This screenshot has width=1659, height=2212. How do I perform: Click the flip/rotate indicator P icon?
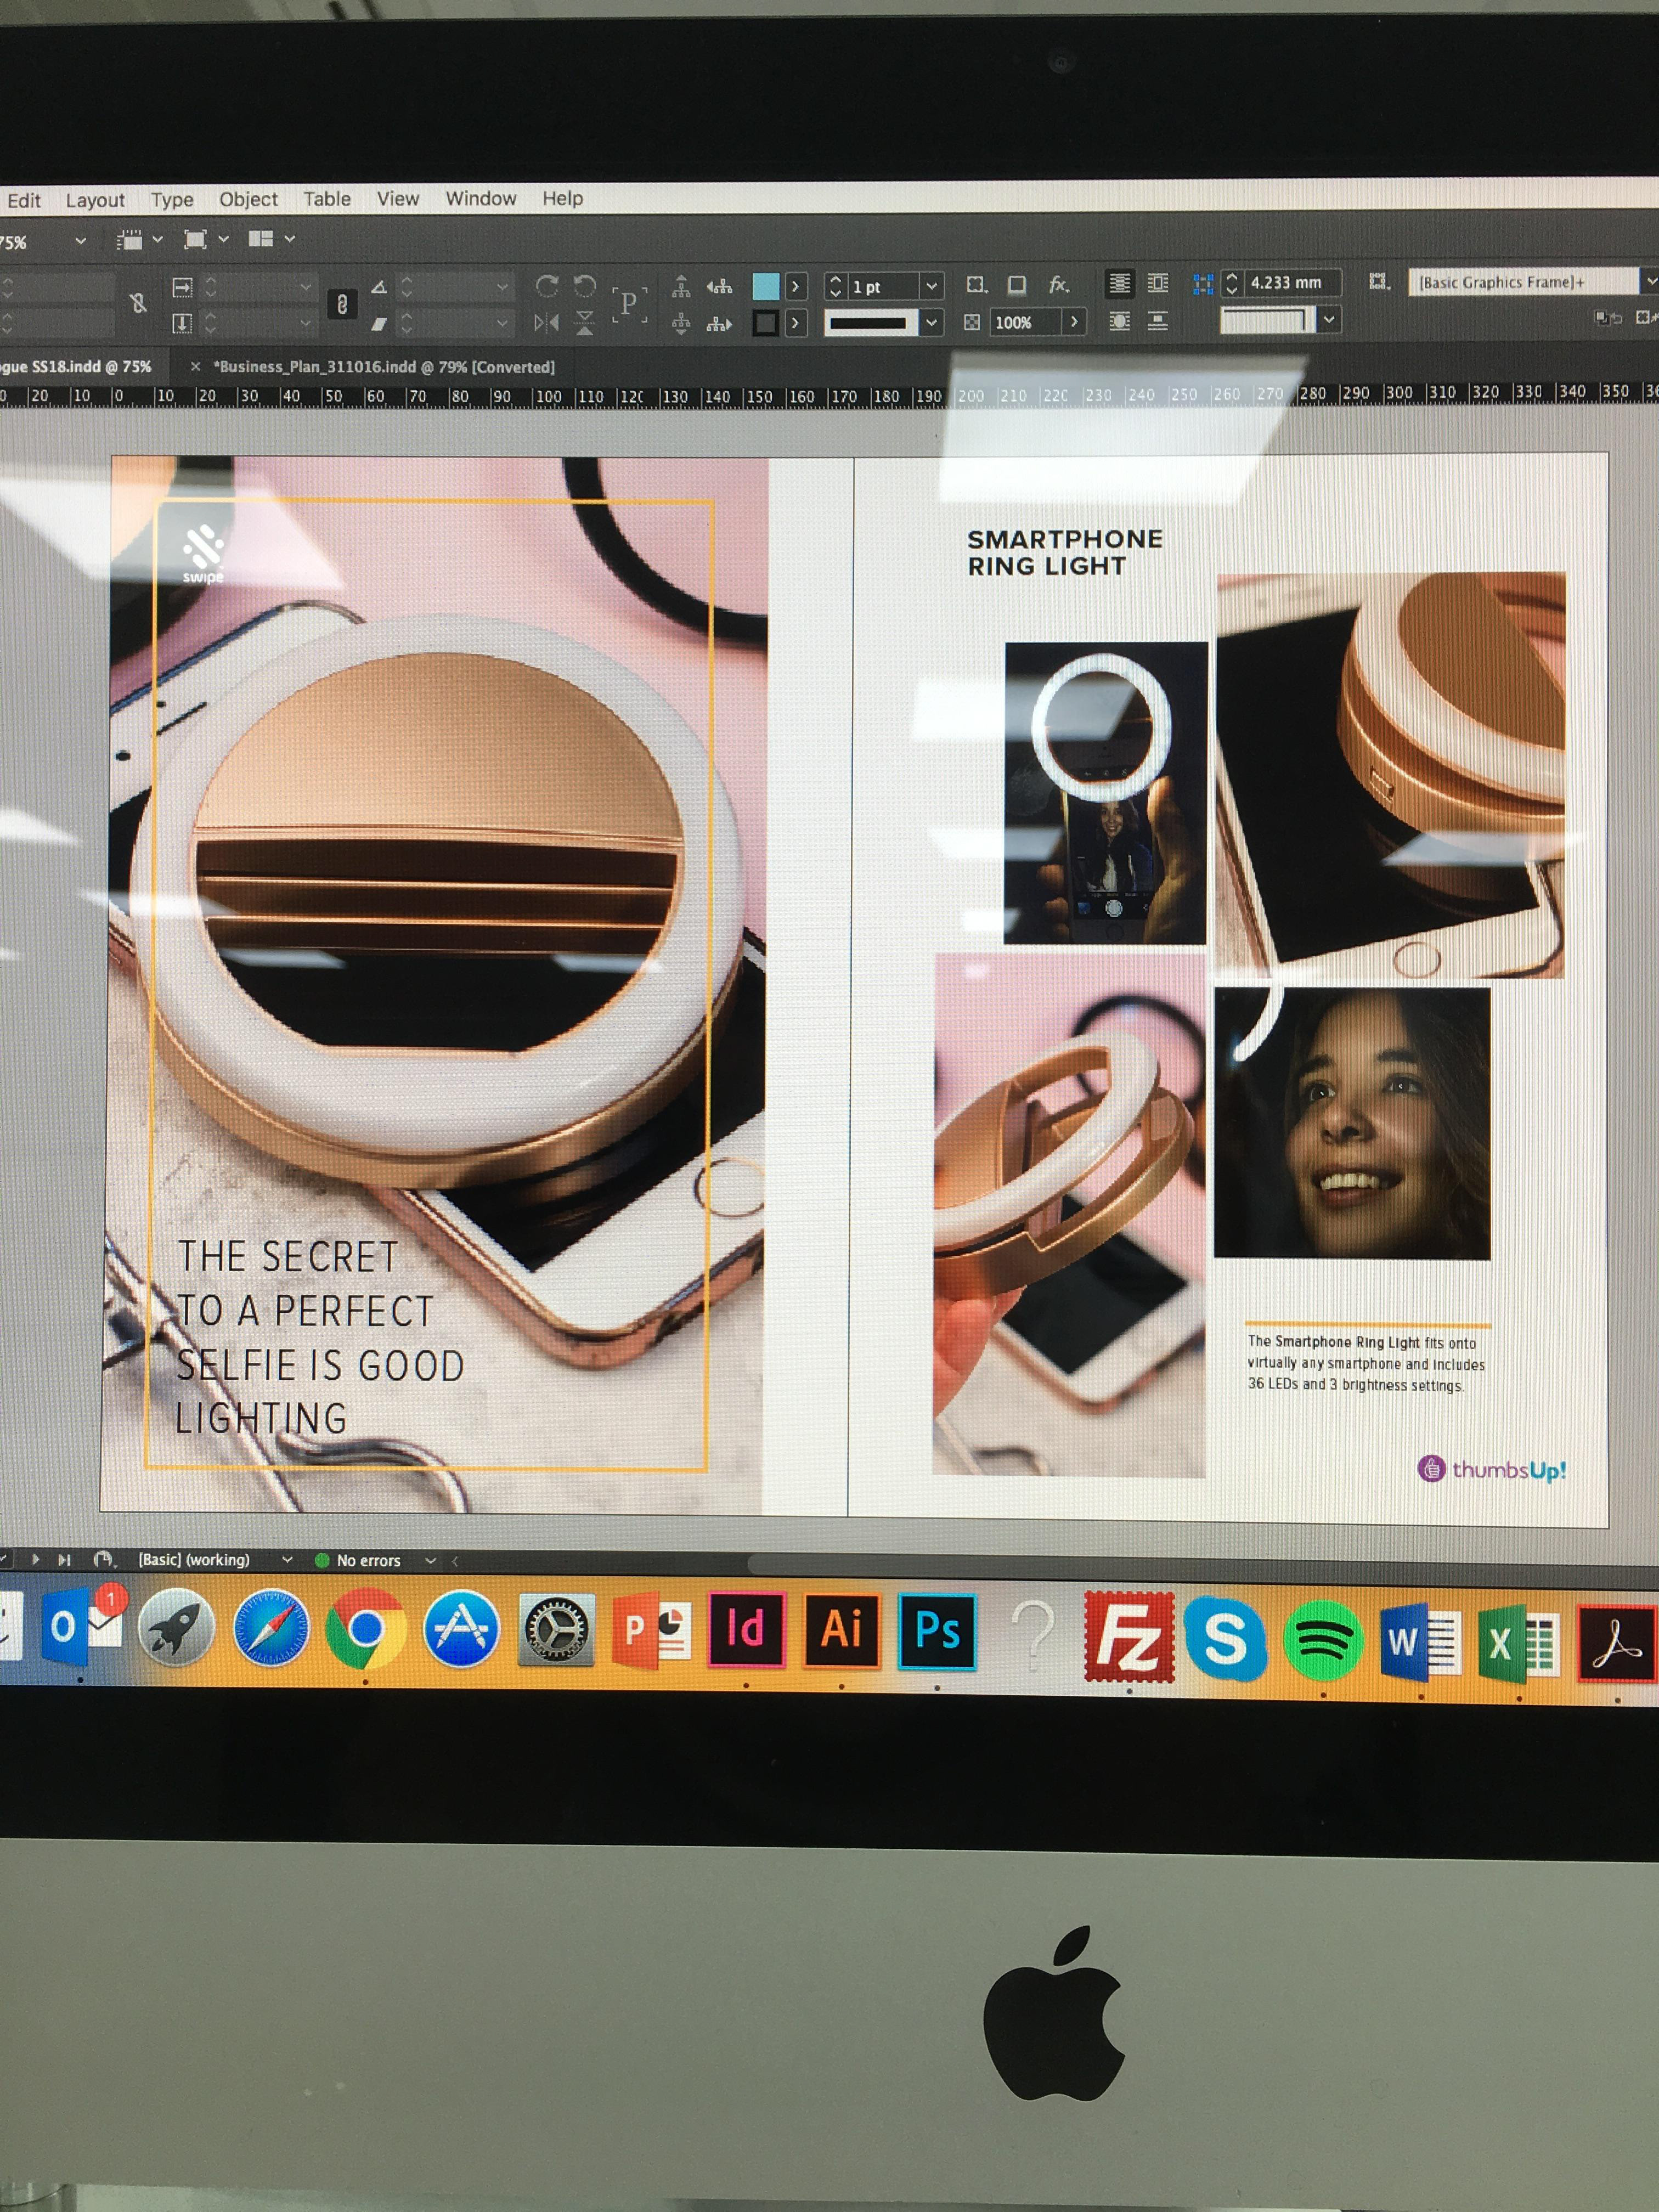pyautogui.click(x=629, y=304)
